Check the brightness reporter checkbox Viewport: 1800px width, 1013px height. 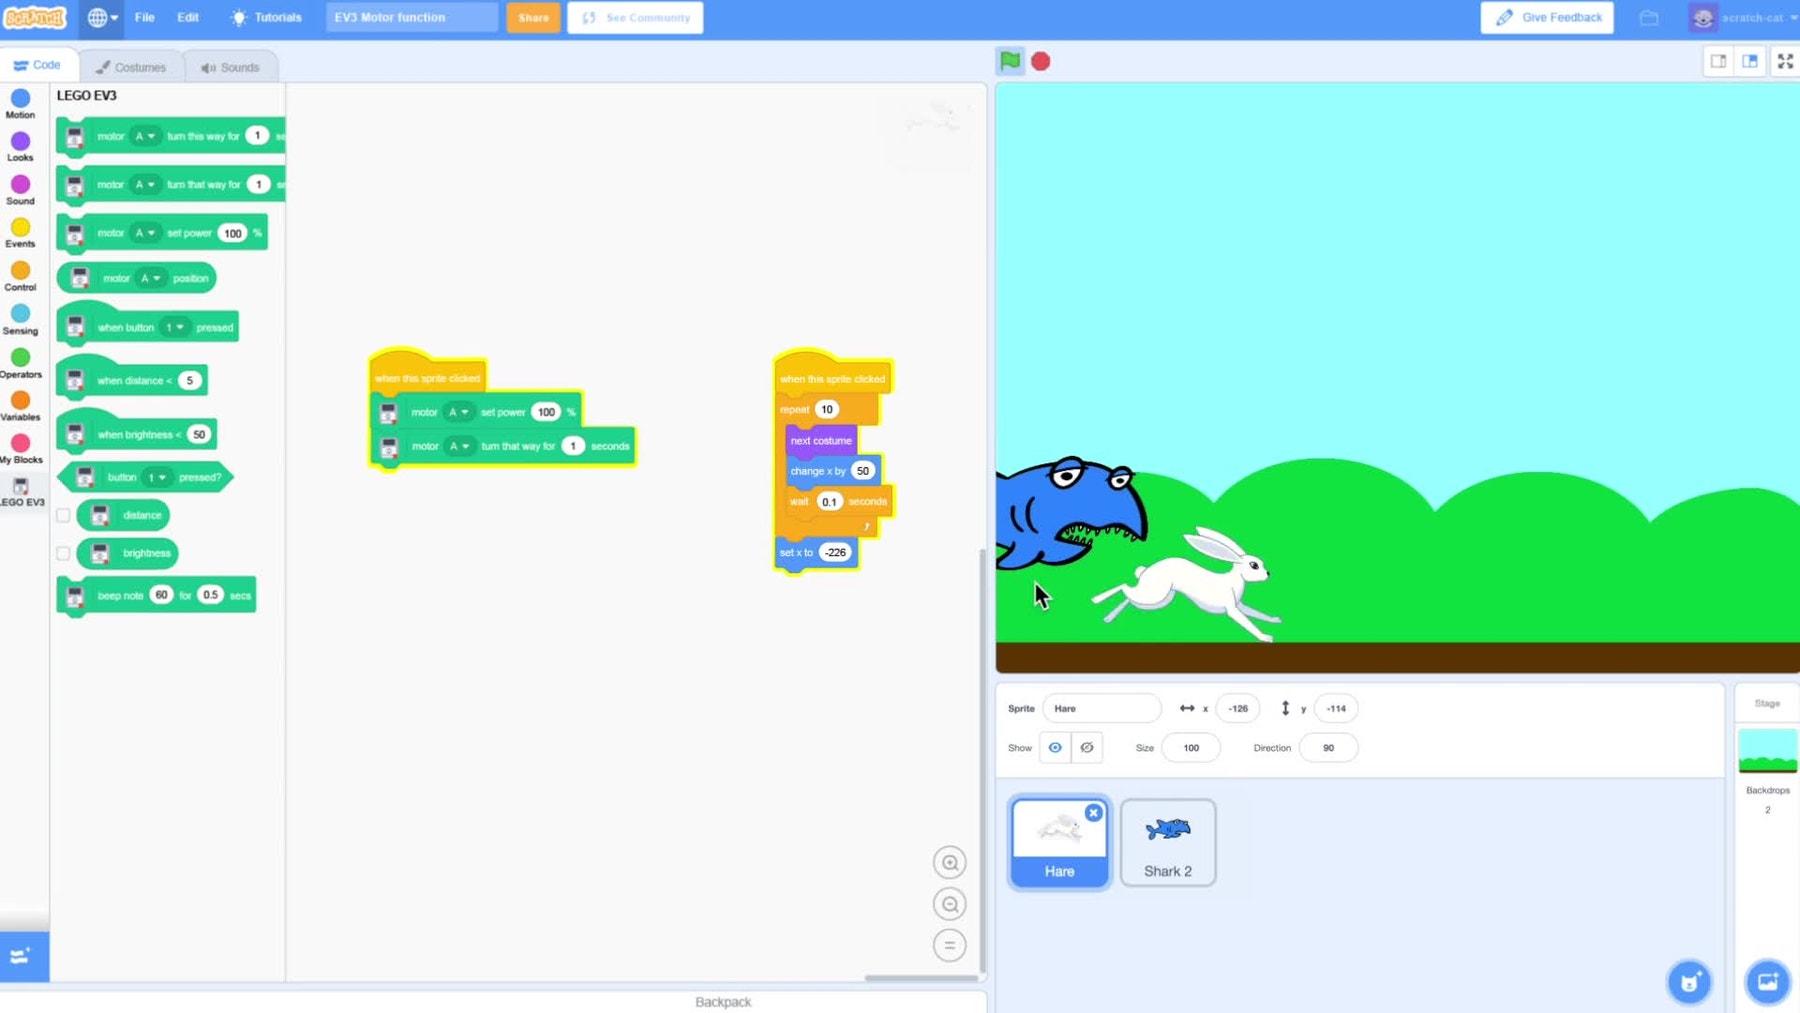click(x=63, y=553)
